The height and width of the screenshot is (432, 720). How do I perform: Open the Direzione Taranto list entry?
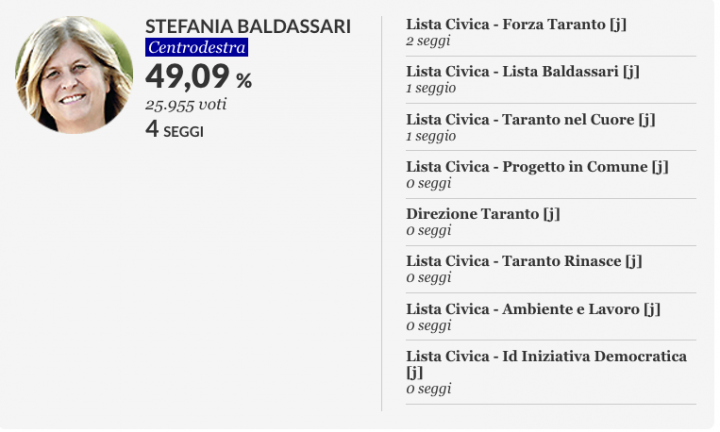pyautogui.click(x=483, y=214)
